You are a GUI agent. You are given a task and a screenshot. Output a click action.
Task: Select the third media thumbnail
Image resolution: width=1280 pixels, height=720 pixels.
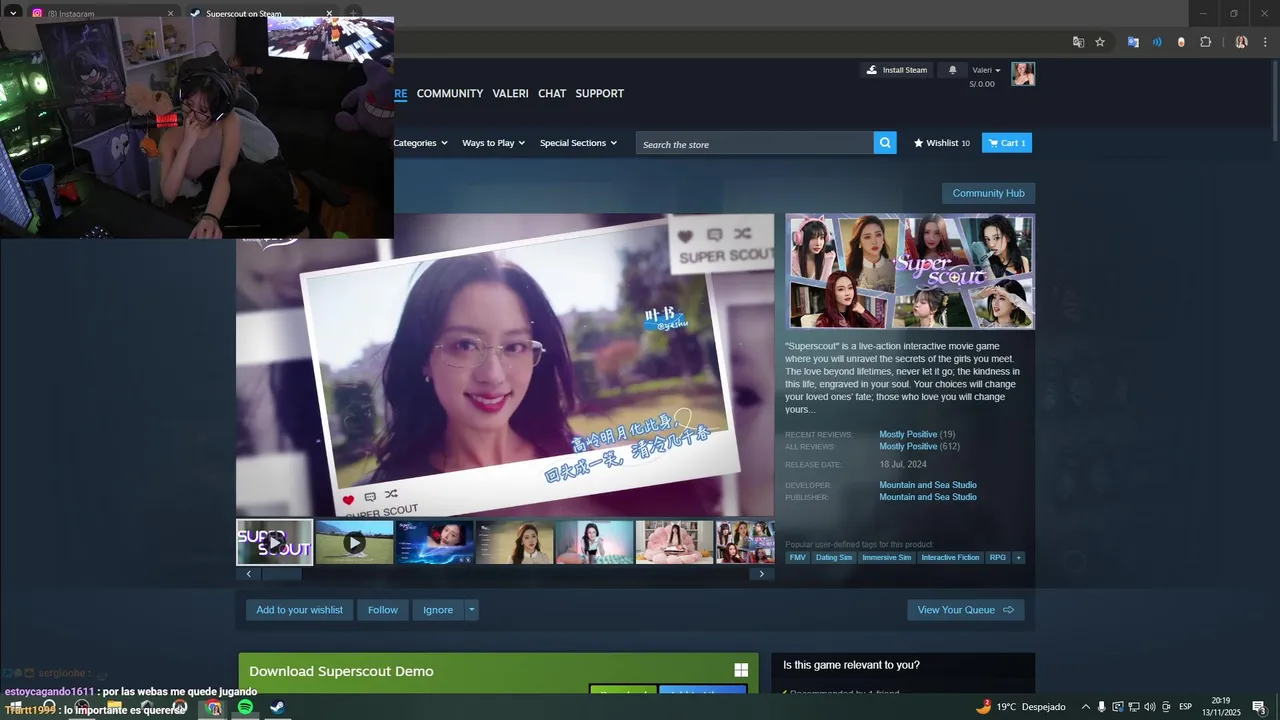(434, 542)
